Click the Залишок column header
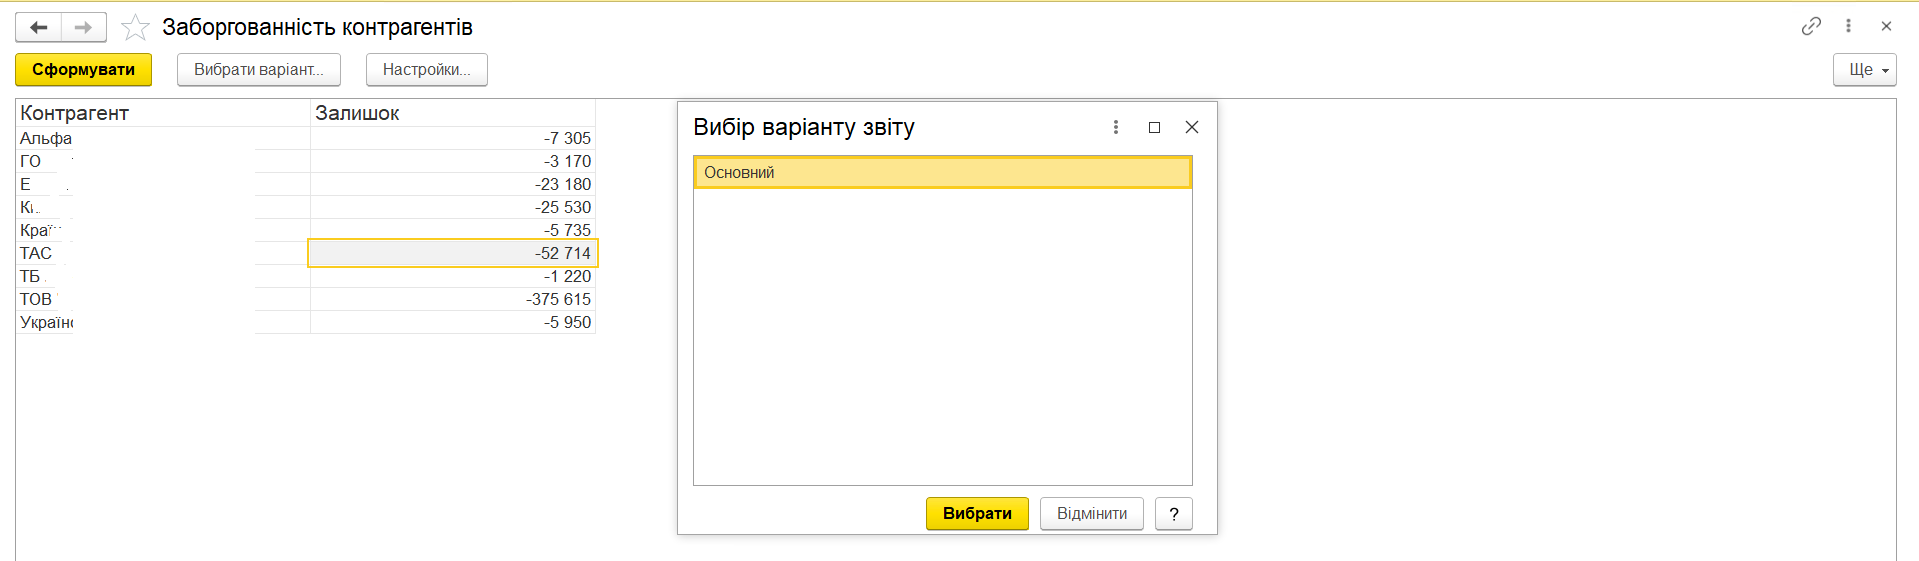1919x561 pixels. click(357, 113)
